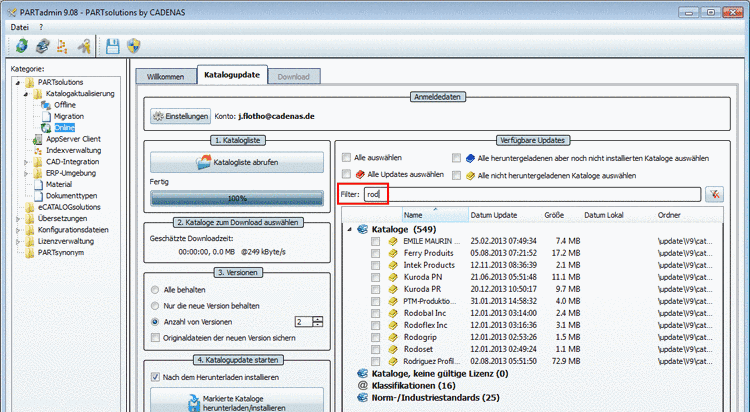Check Alle heruntergeladenen aber noch nicht installierten checkbox
This screenshot has width=750, height=412.
[457, 158]
